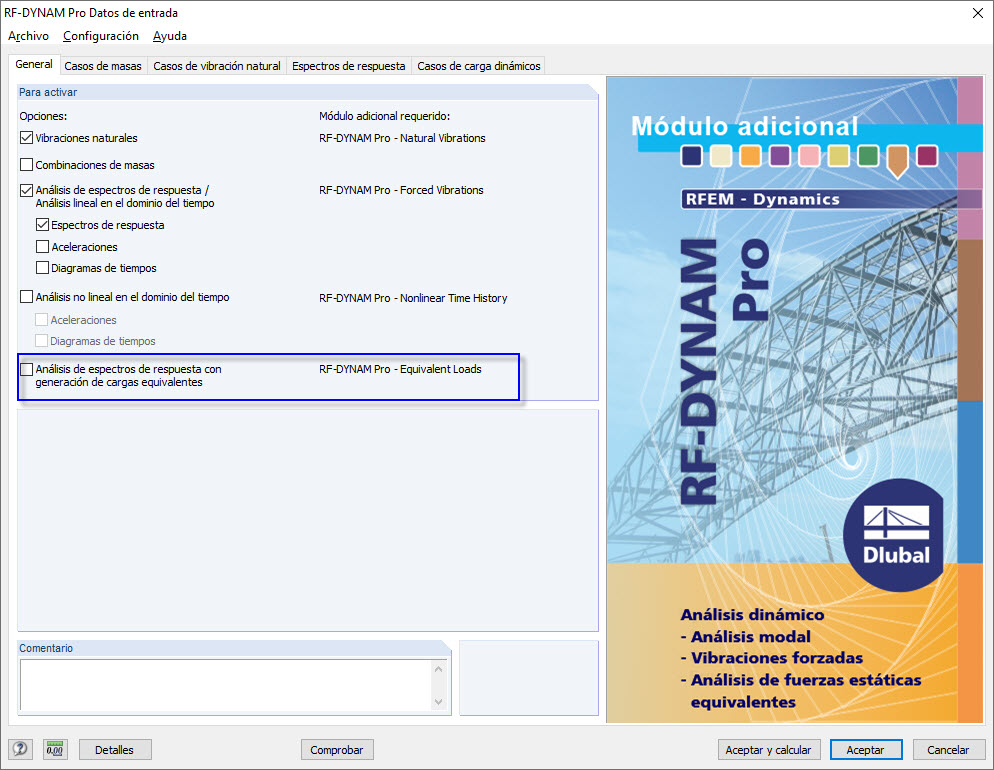
Task: Select the Espectros de respuesta tab
Action: (x=348, y=64)
